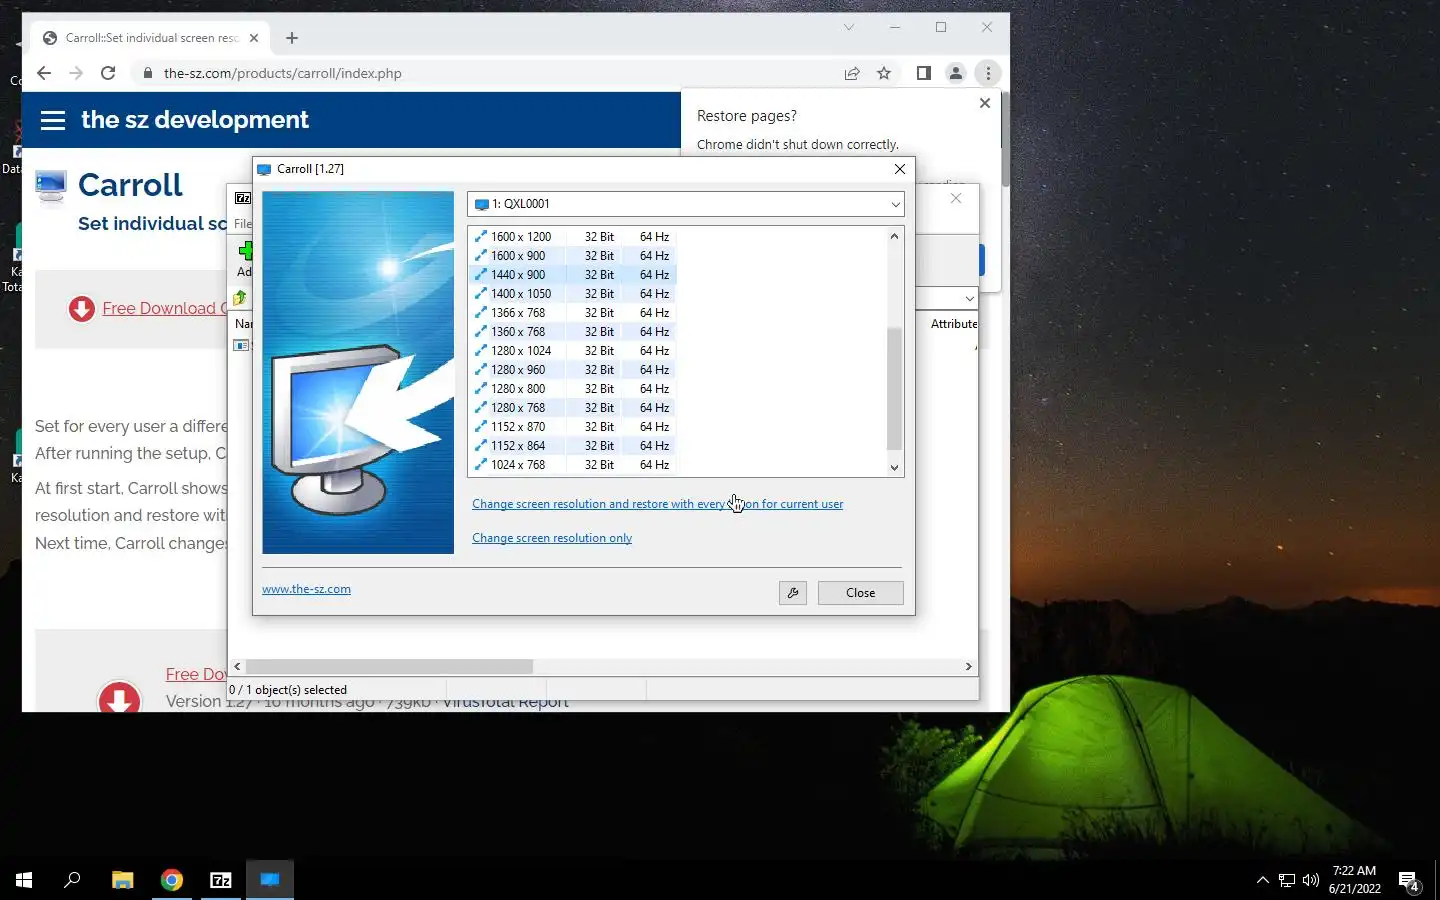Select the 1152 x 870 resolution row
The image size is (1440, 900).
573,427
